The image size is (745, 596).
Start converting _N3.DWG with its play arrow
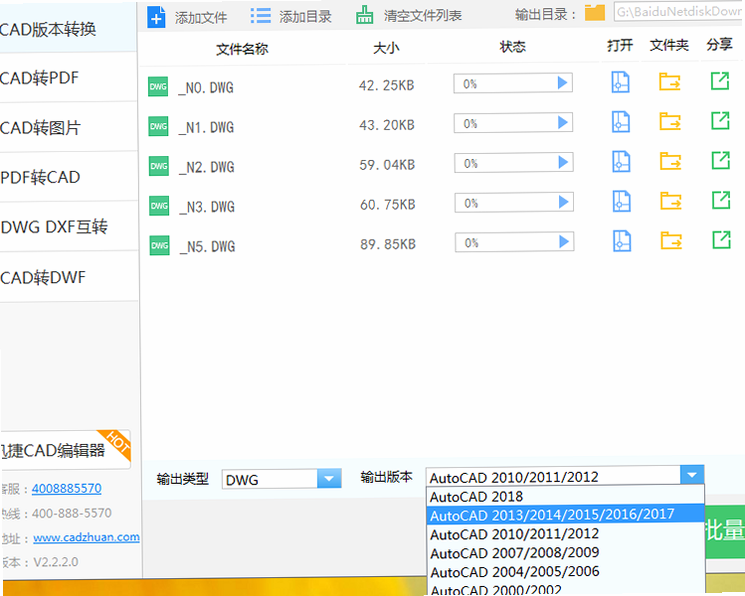coord(564,202)
